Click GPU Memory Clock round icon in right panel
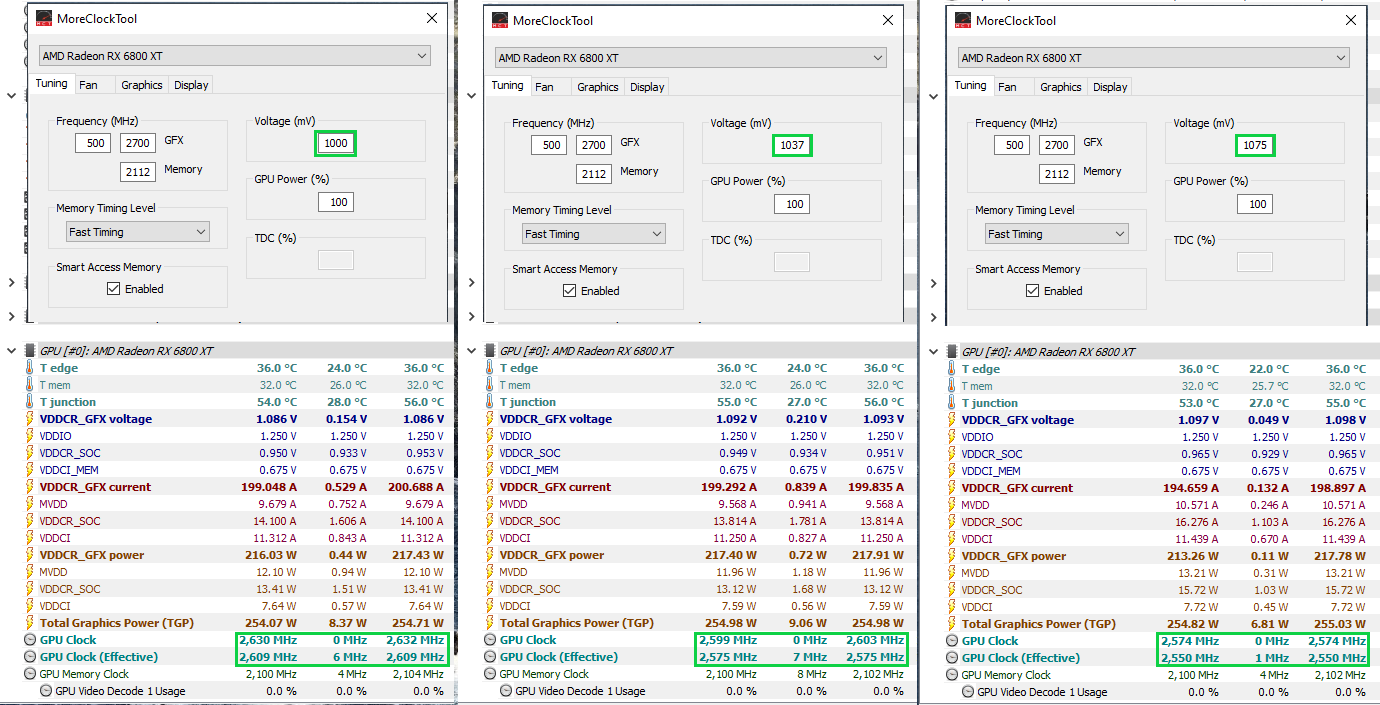 pos(951,675)
